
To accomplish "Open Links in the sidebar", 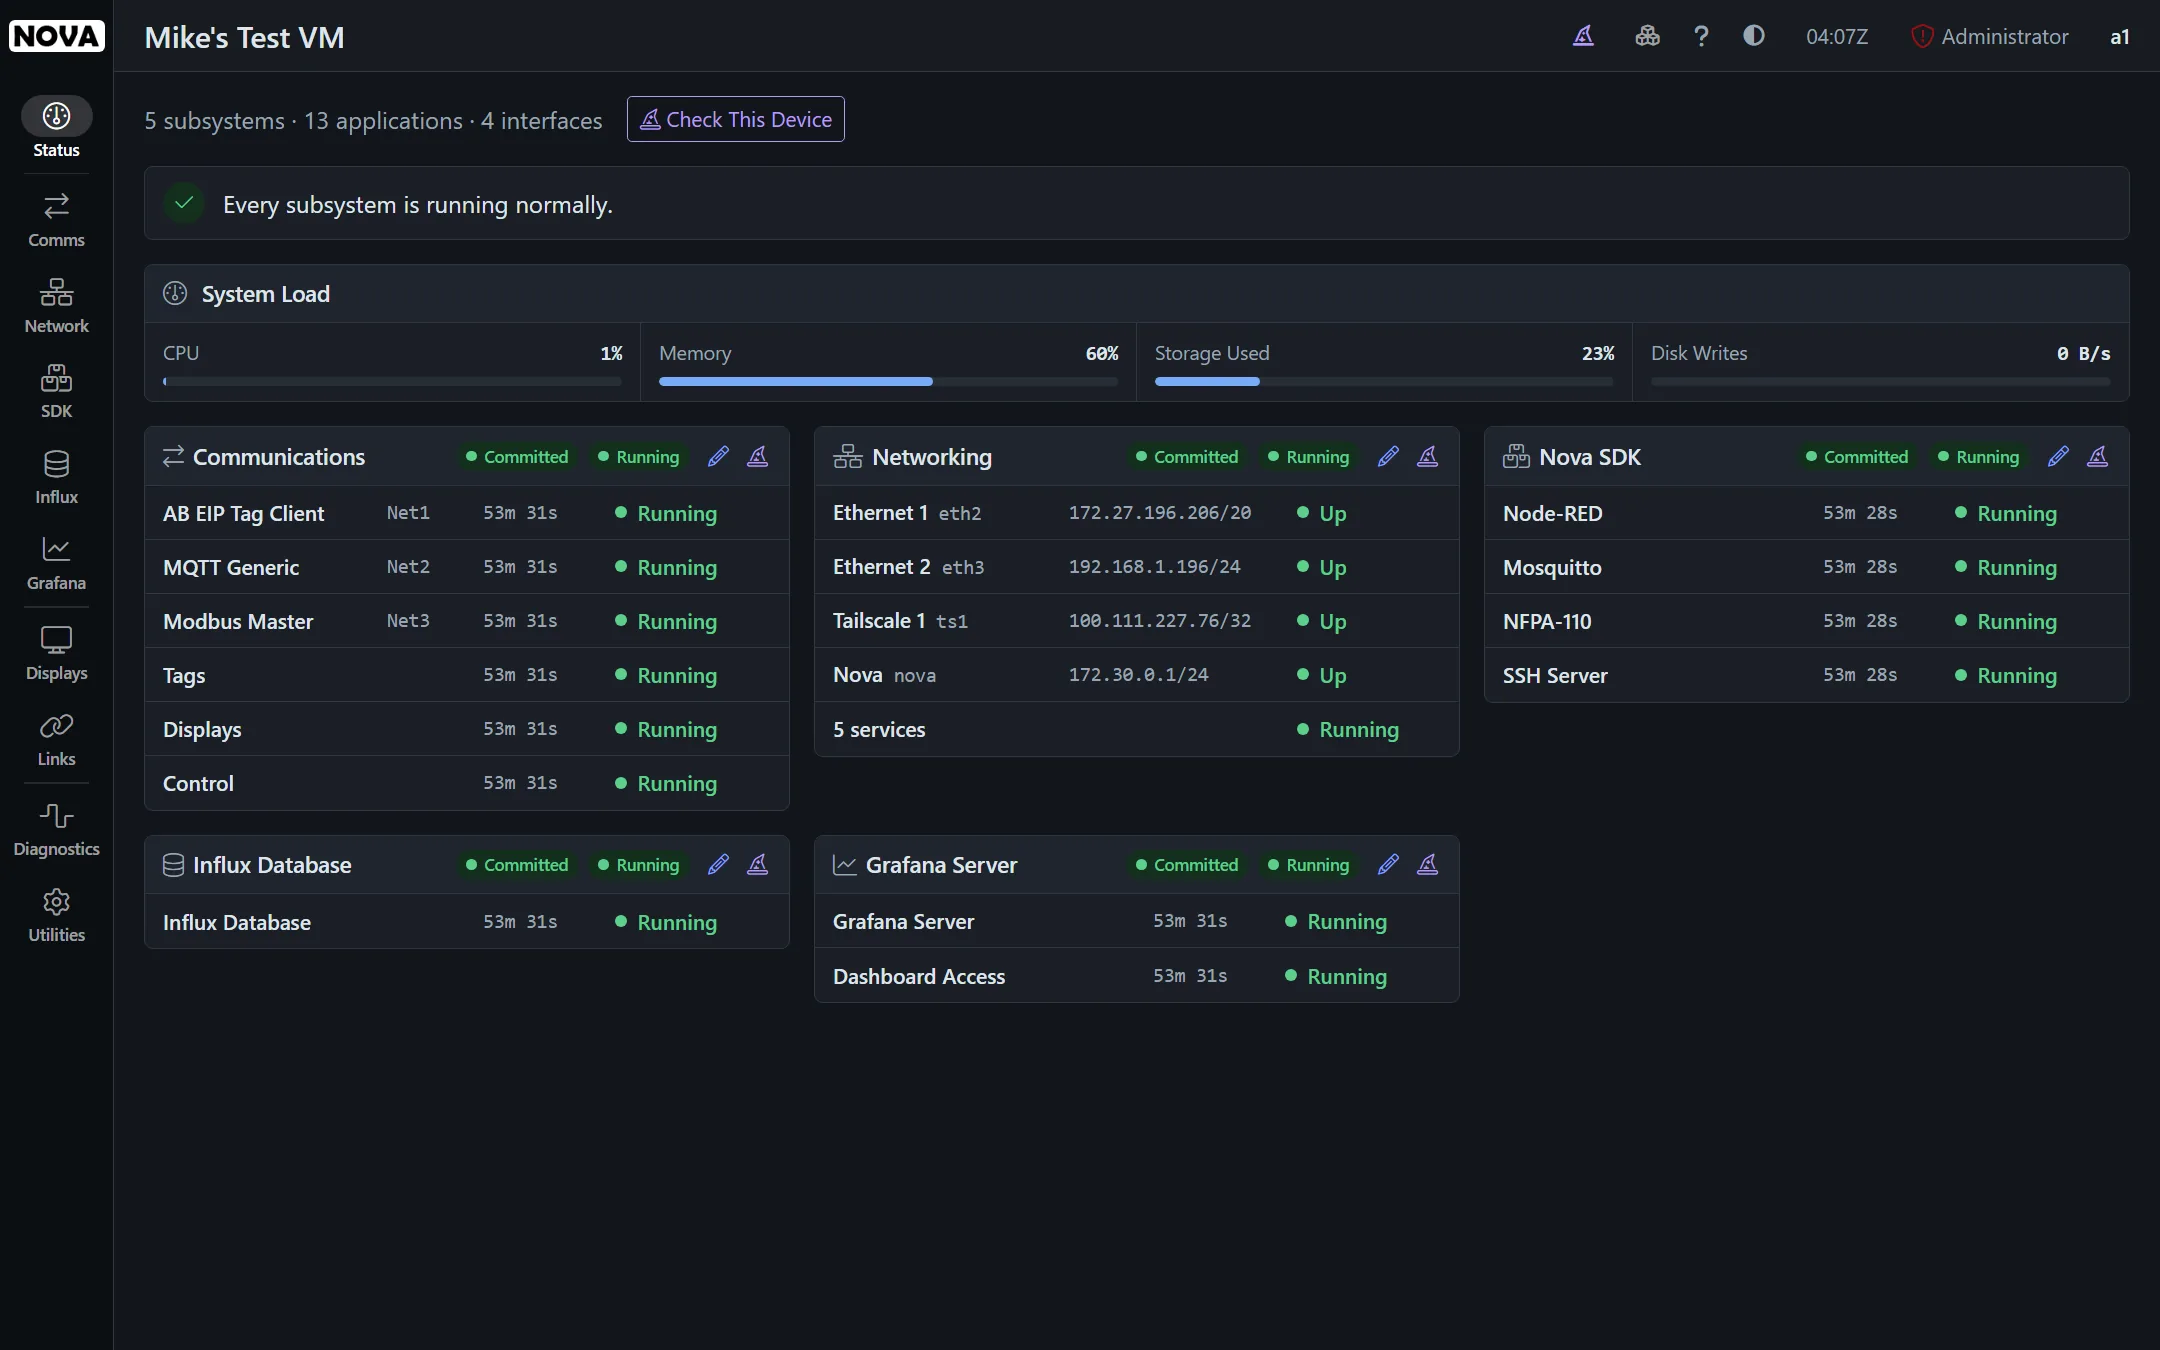I will tap(56, 740).
